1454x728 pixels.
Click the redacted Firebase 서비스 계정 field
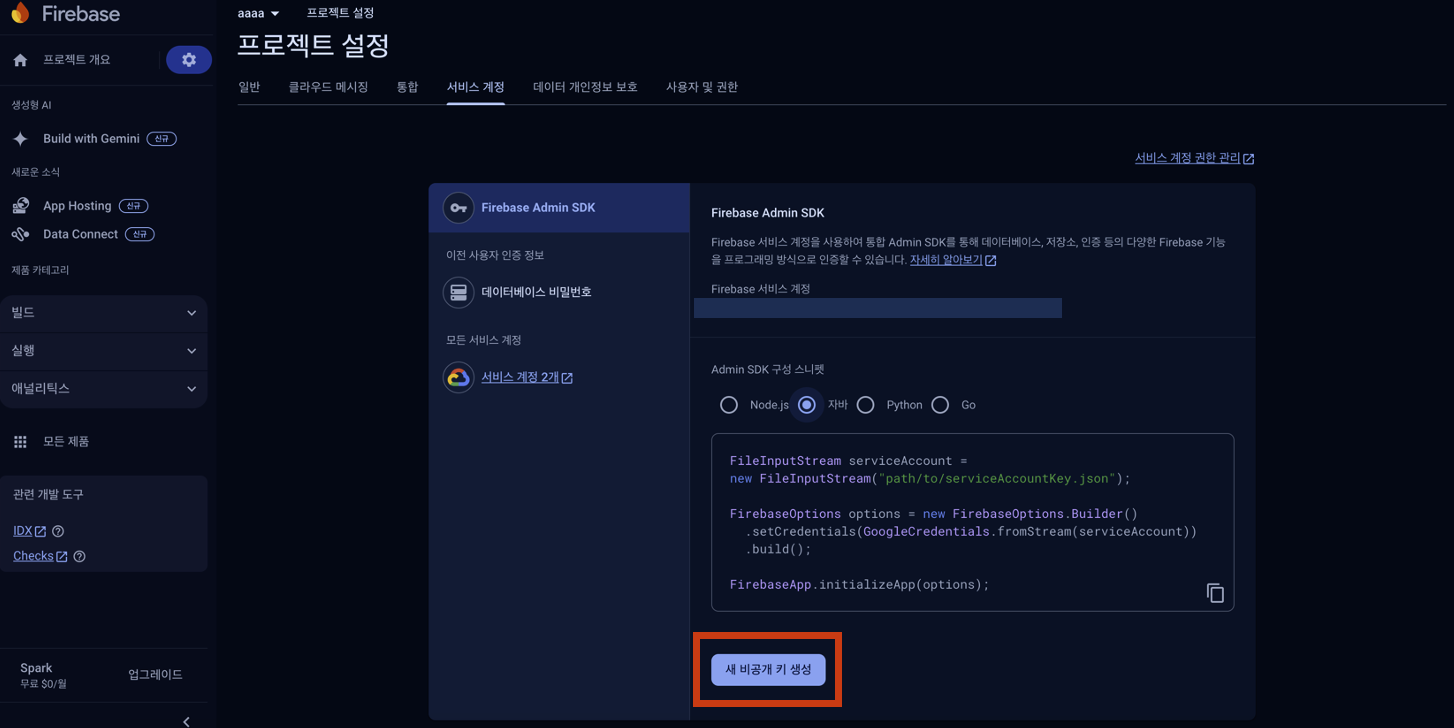pyautogui.click(x=878, y=308)
